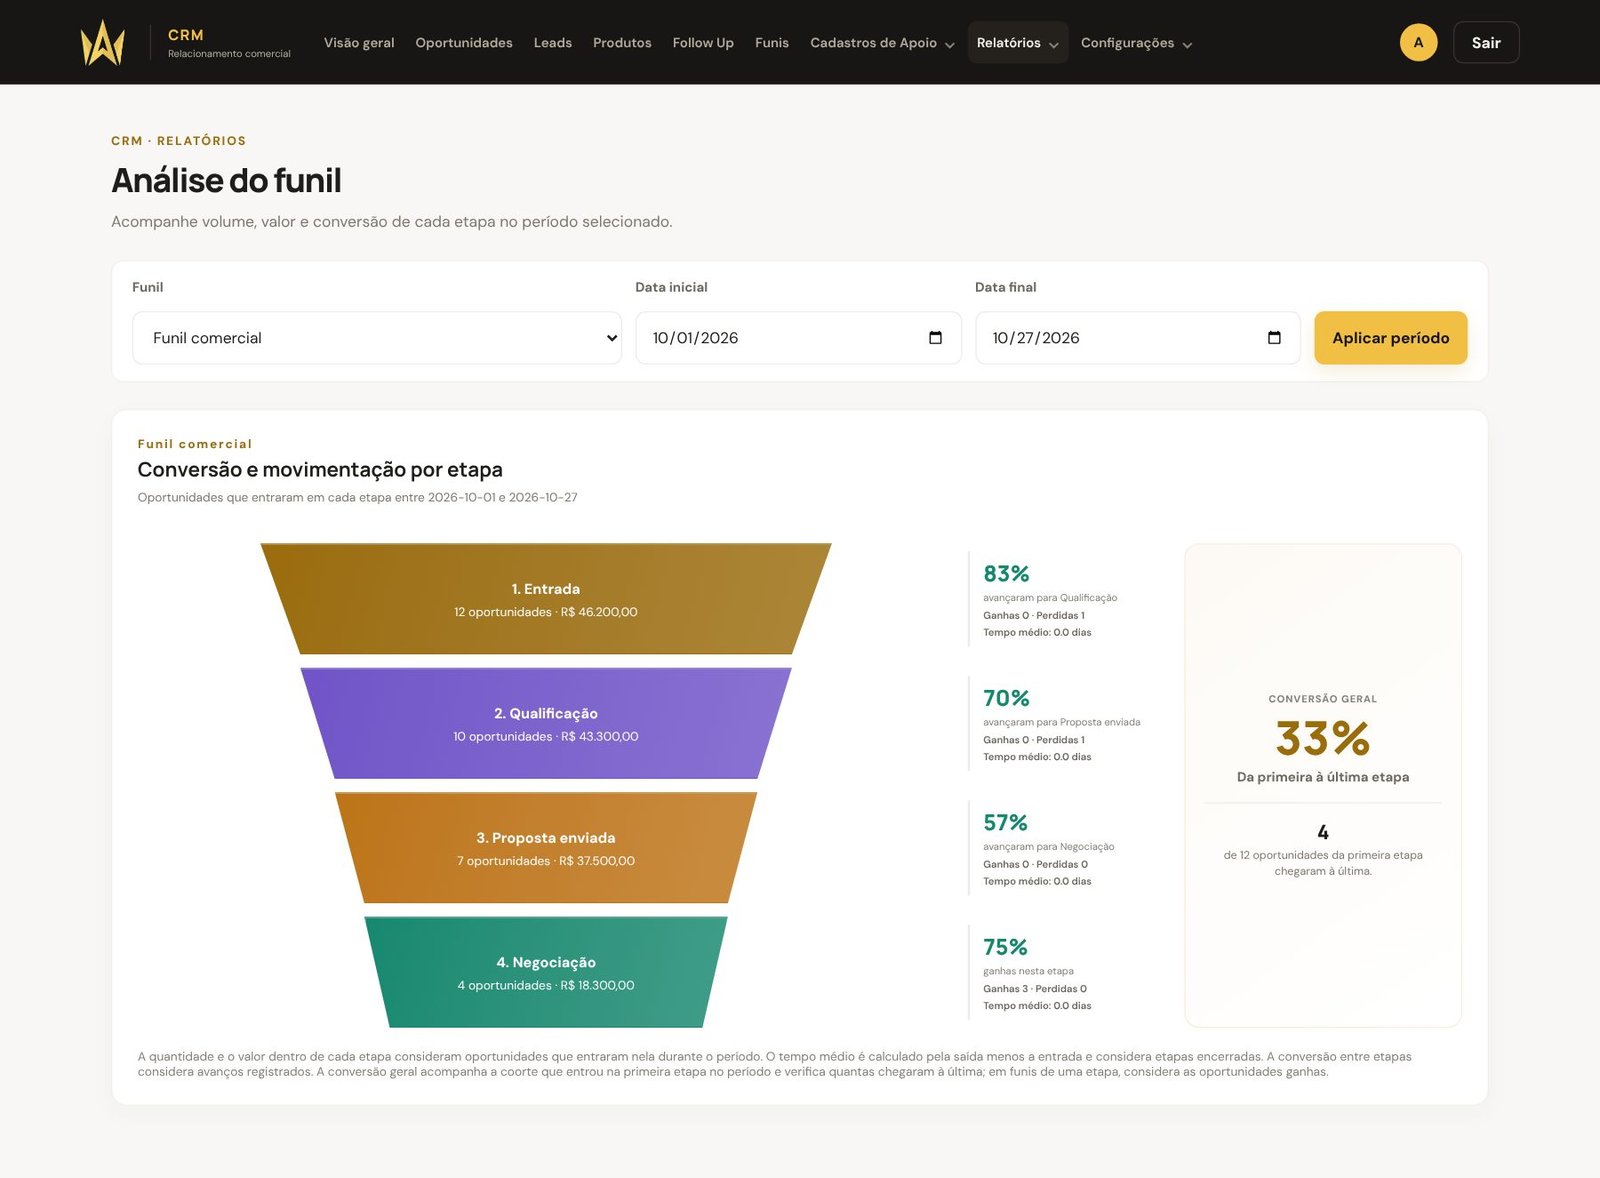Go to Visão geral page
1600x1178 pixels.
[x=359, y=43]
